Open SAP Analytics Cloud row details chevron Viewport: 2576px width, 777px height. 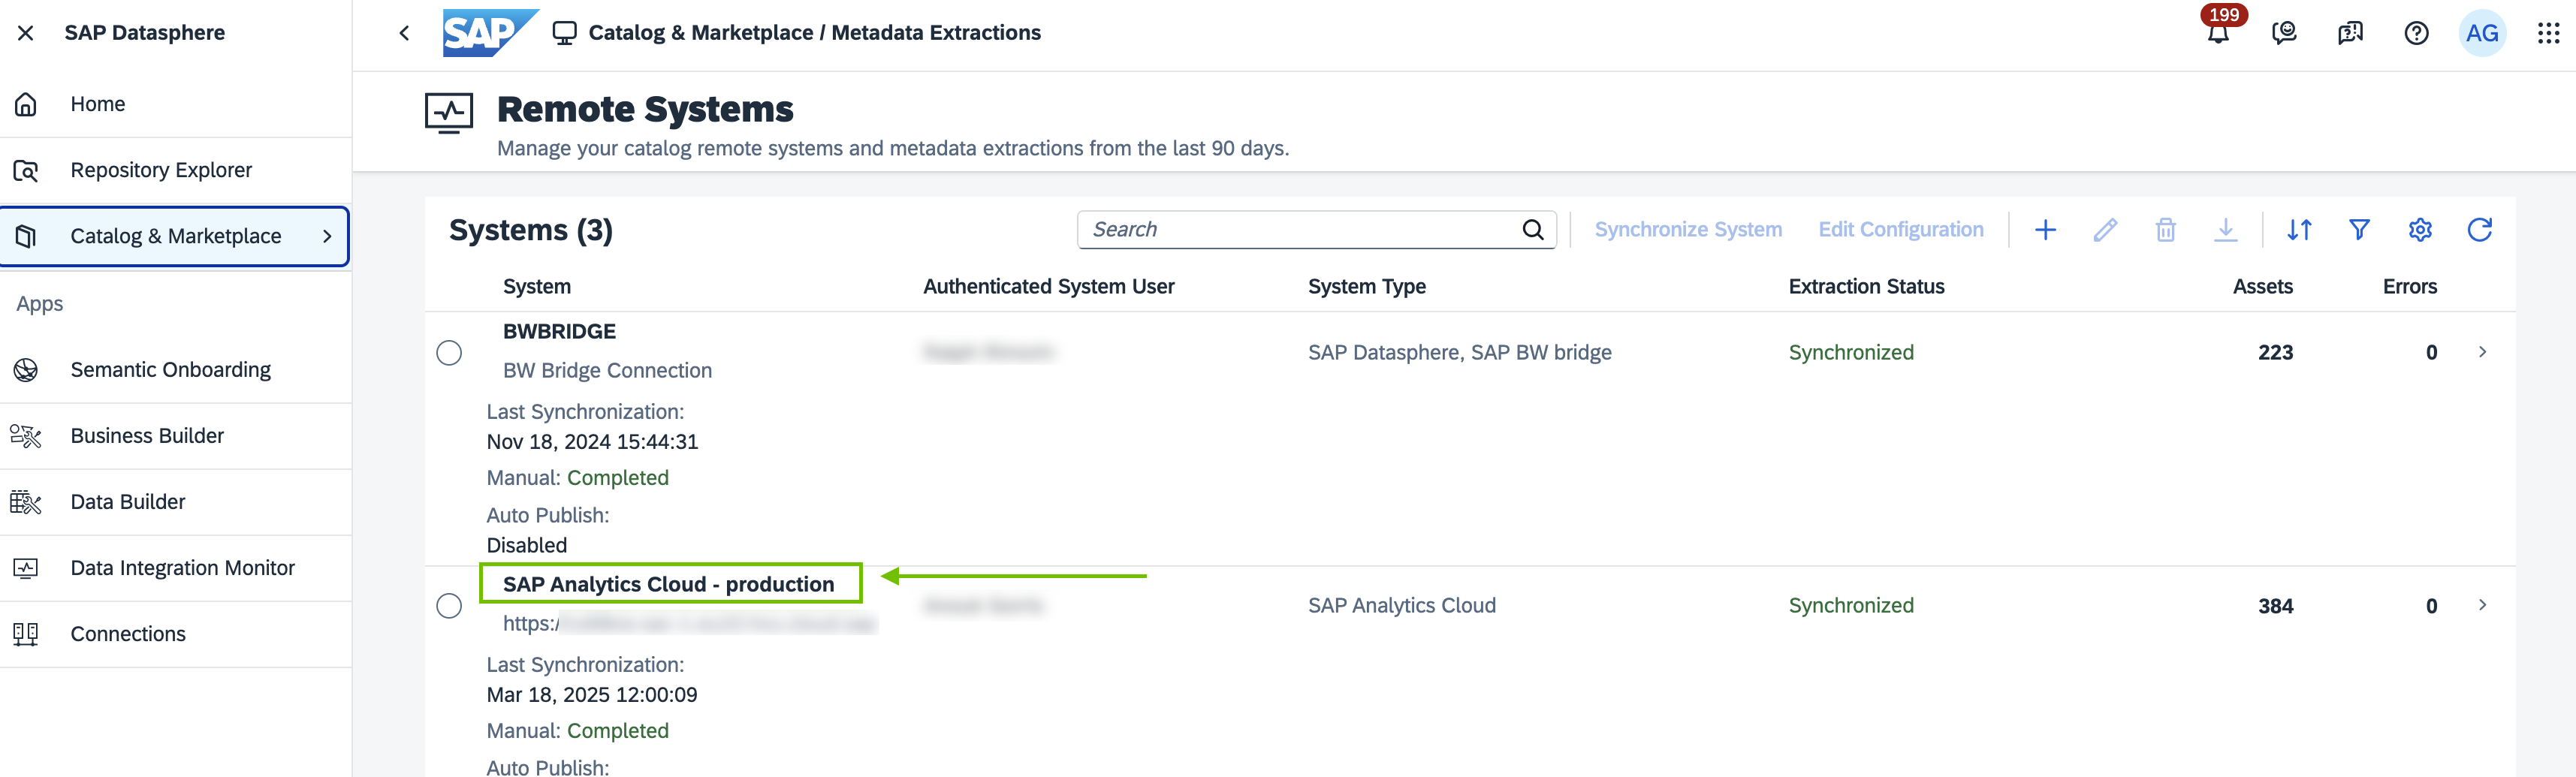[x=2482, y=605]
